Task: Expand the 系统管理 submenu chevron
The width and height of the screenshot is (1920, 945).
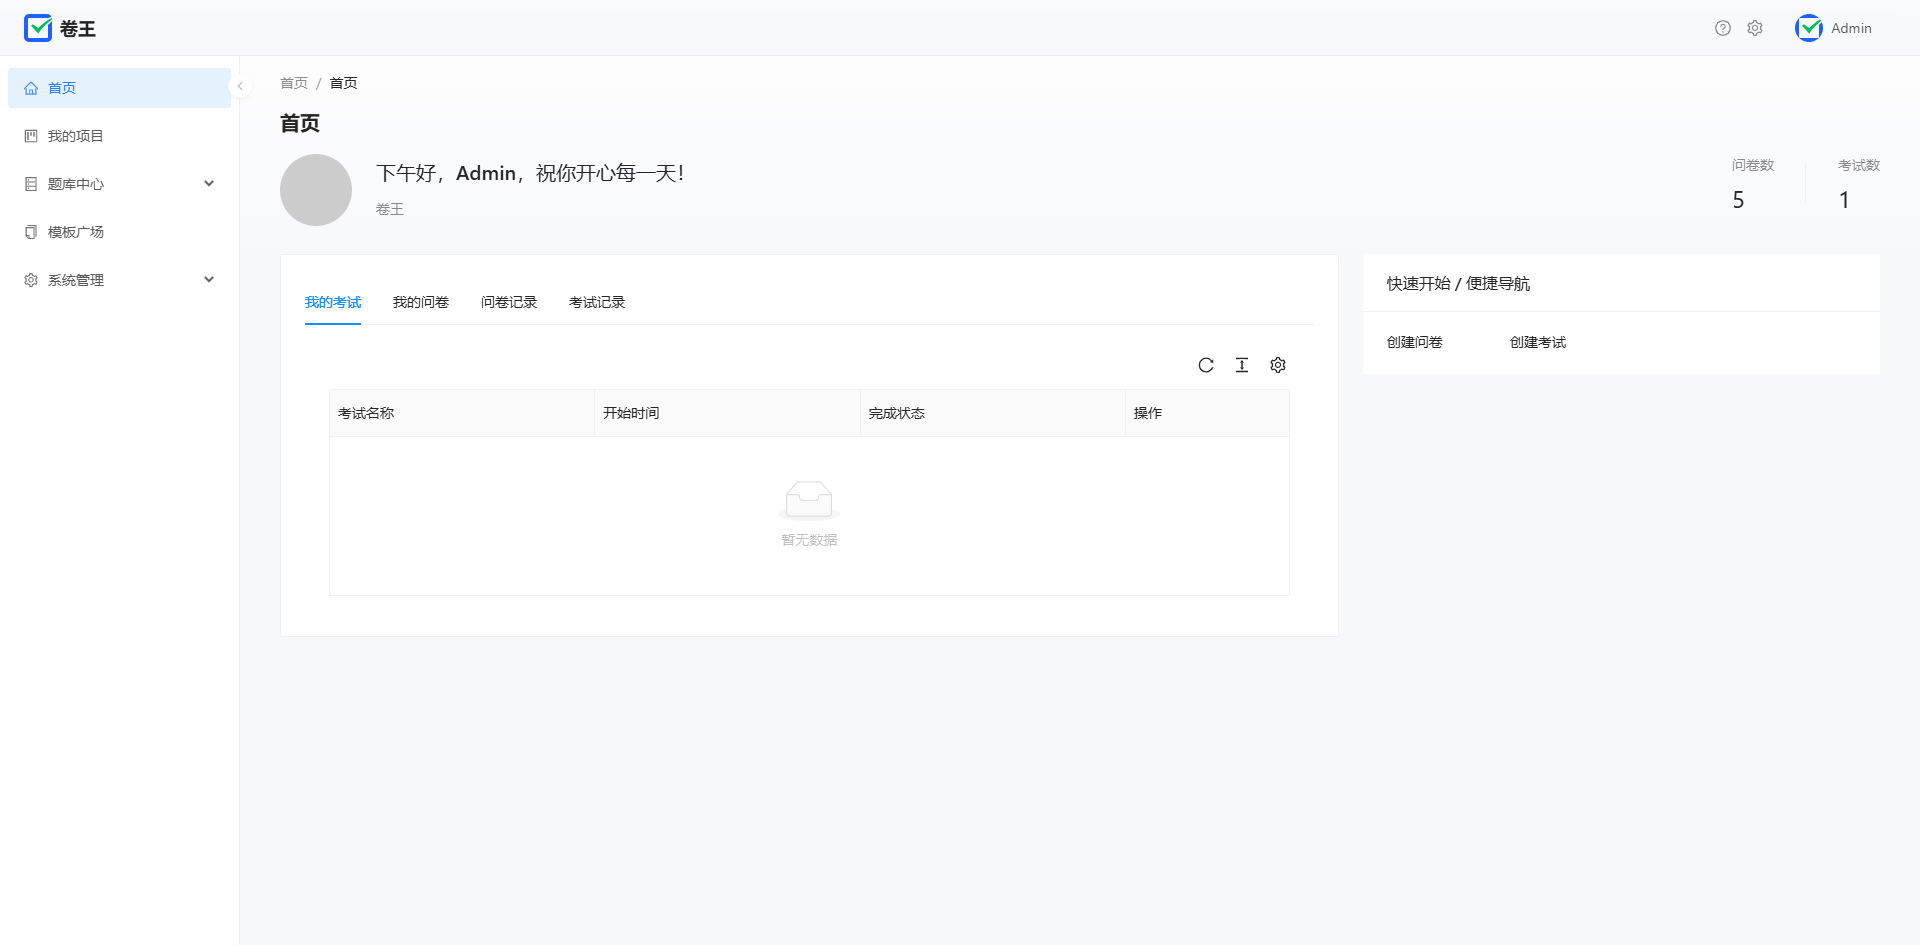Action: pyautogui.click(x=209, y=280)
